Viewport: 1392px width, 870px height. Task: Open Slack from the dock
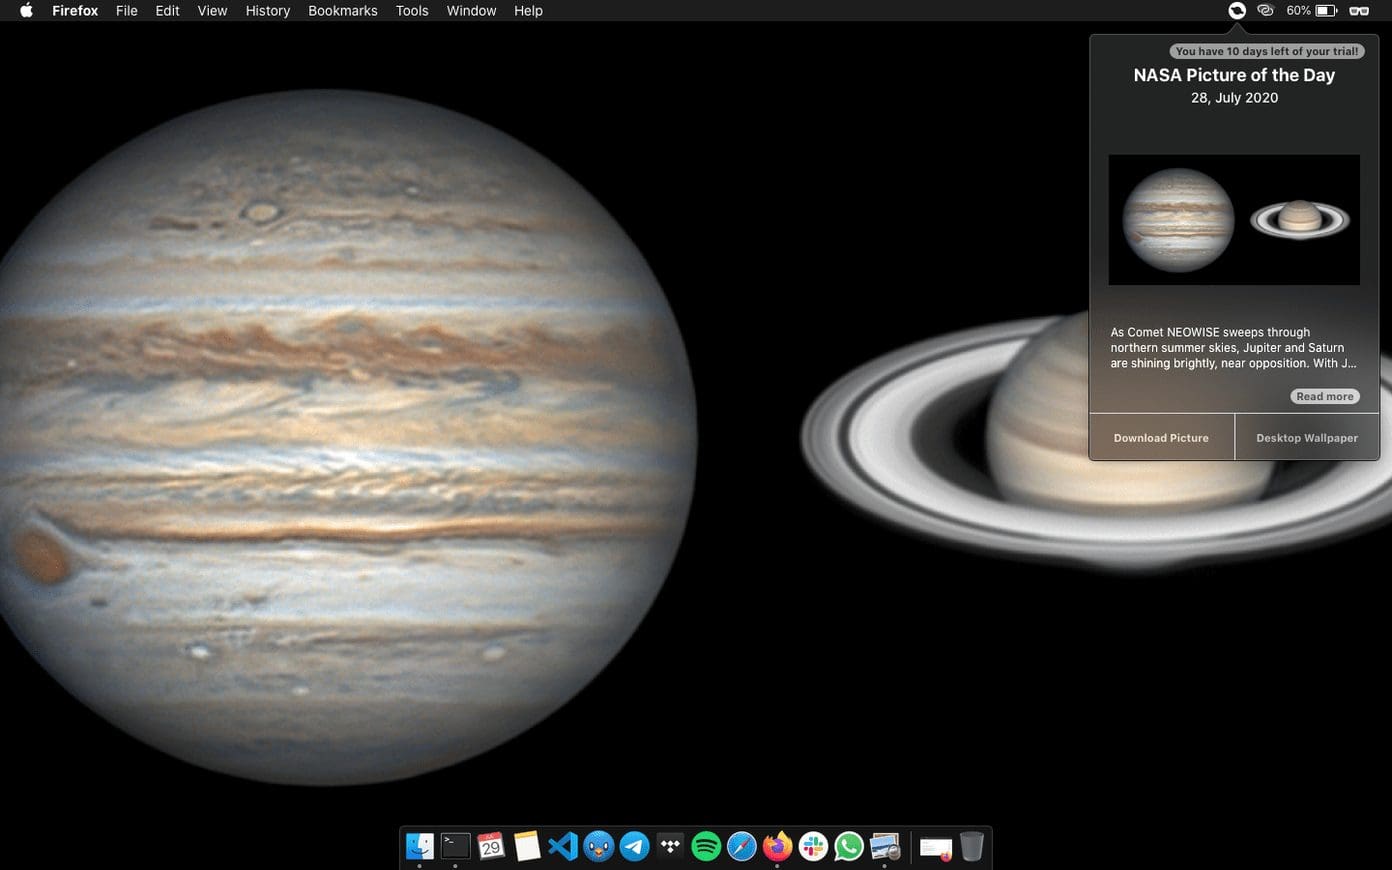pyautogui.click(x=813, y=846)
